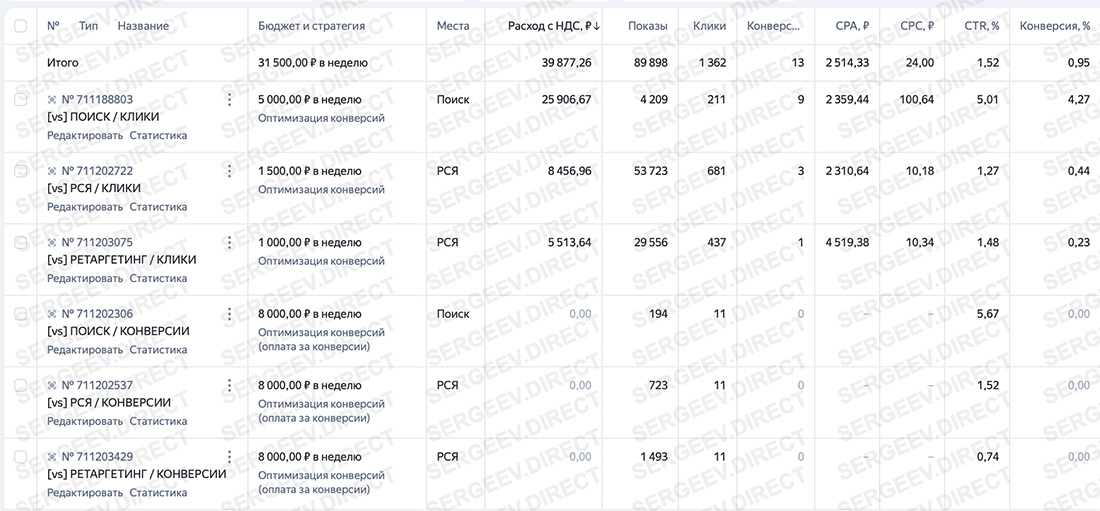Click campaign type icon beside № 711202537
1100x511 pixels.
click(x=52, y=385)
